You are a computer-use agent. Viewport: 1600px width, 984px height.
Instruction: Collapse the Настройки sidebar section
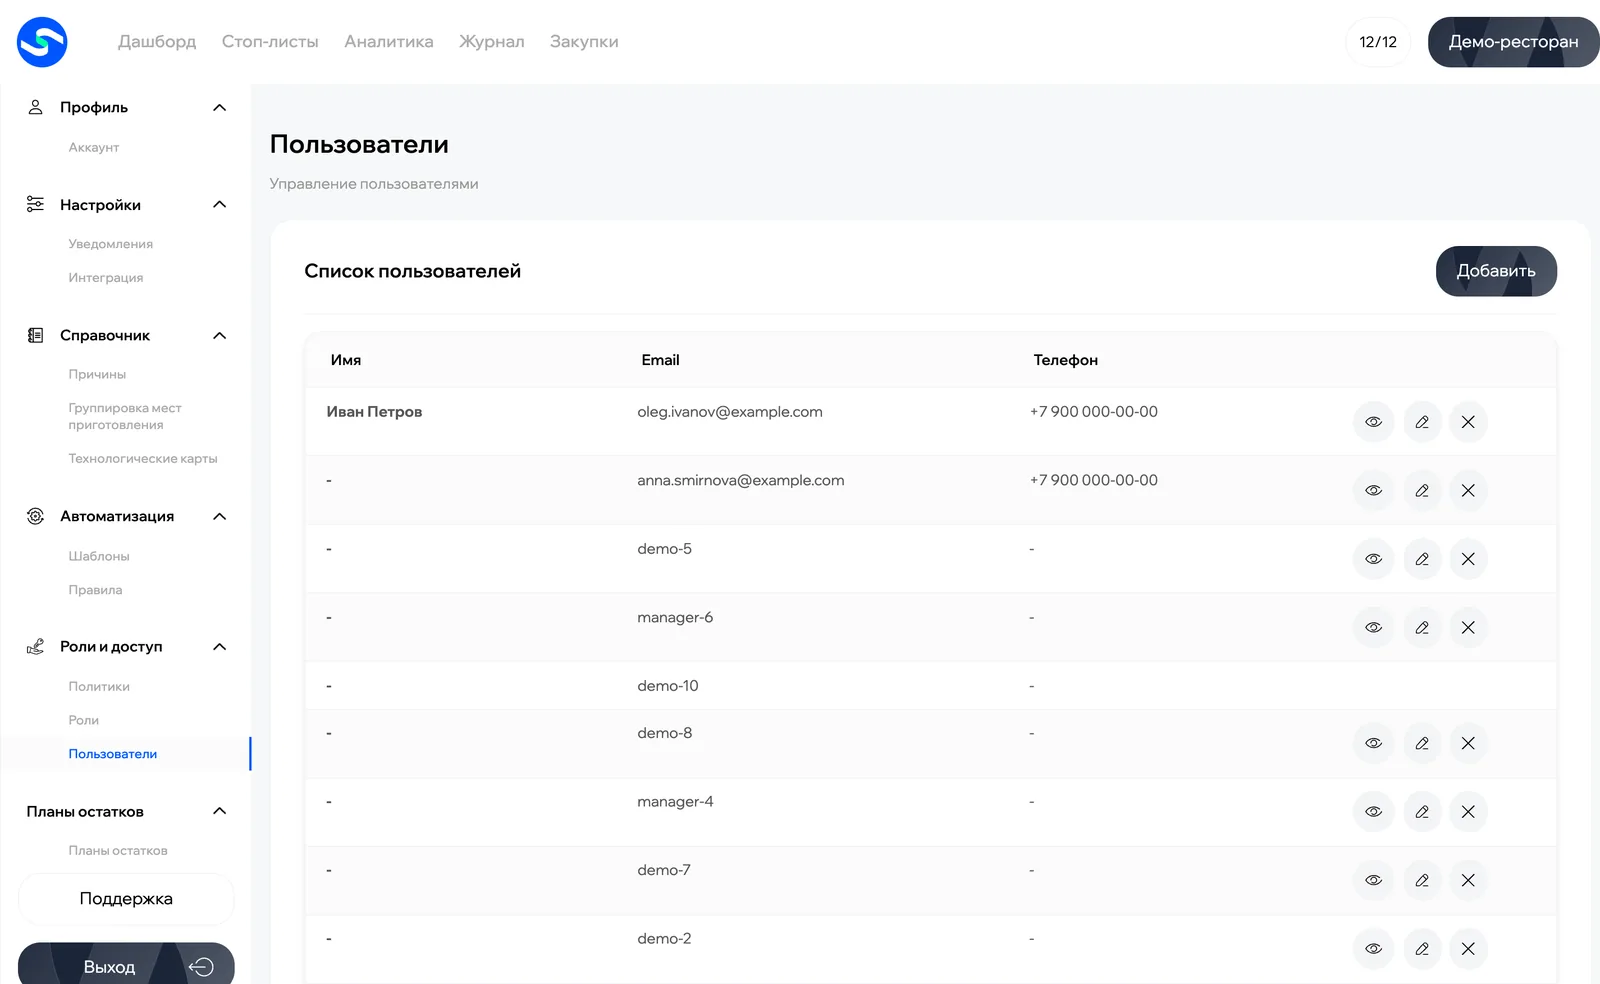220,204
